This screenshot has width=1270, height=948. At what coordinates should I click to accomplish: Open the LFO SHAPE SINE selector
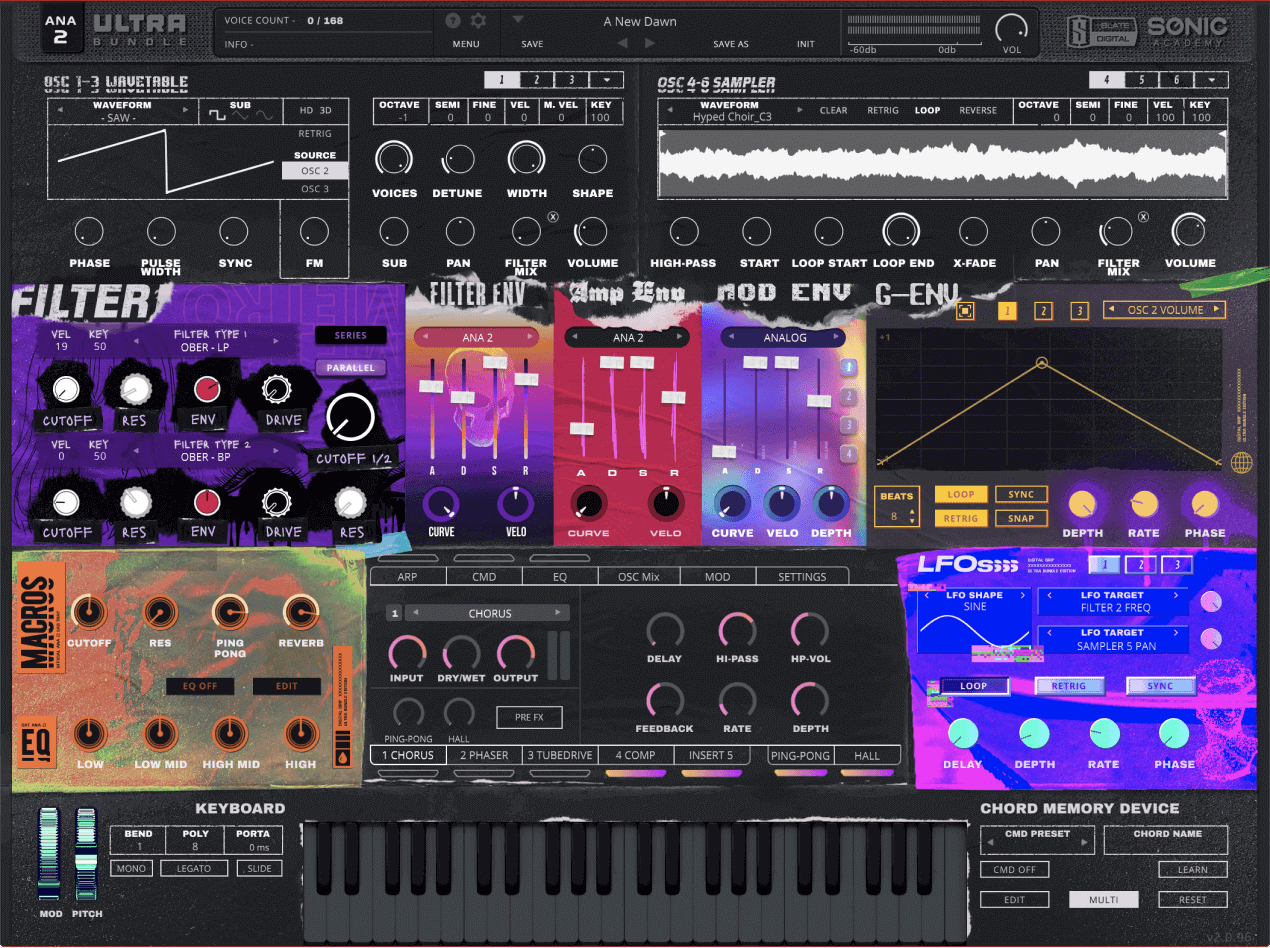(x=974, y=601)
